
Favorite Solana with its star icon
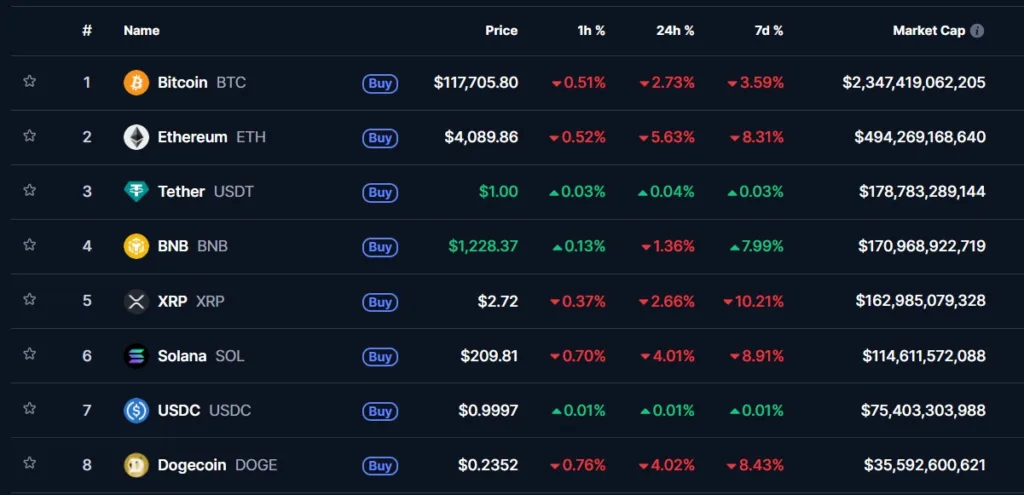pos(30,355)
